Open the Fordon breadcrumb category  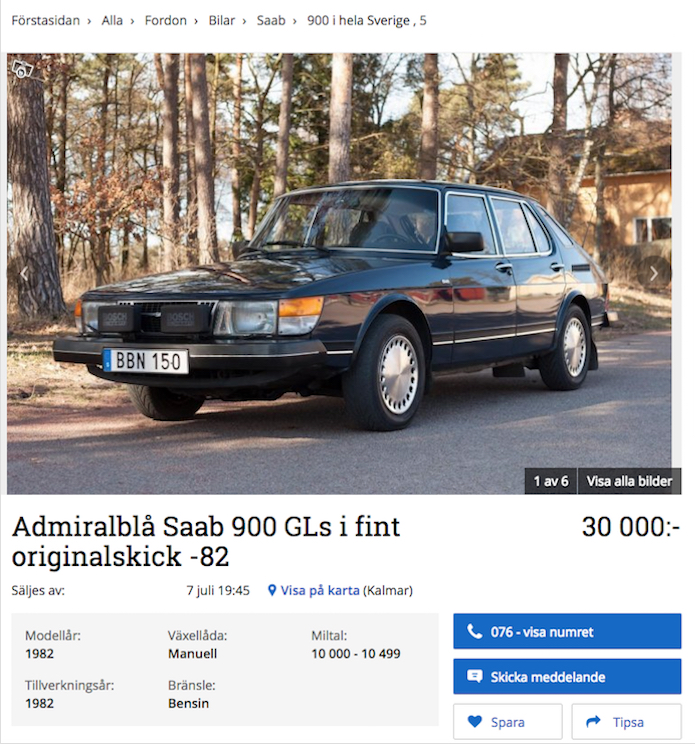point(166,20)
